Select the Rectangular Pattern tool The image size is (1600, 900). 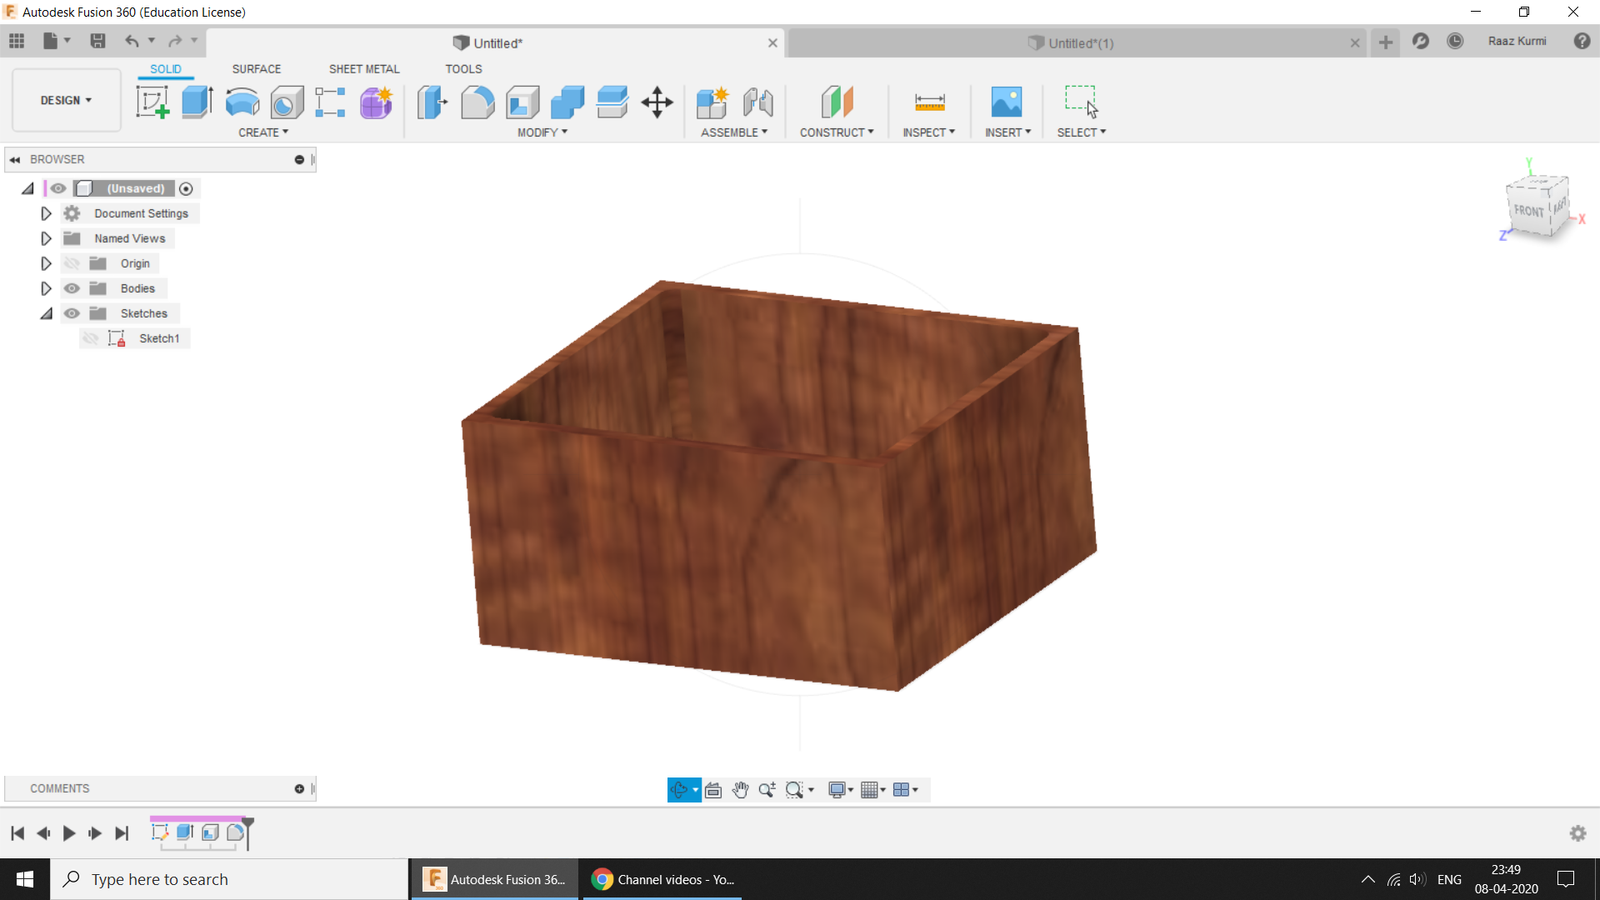[330, 102]
